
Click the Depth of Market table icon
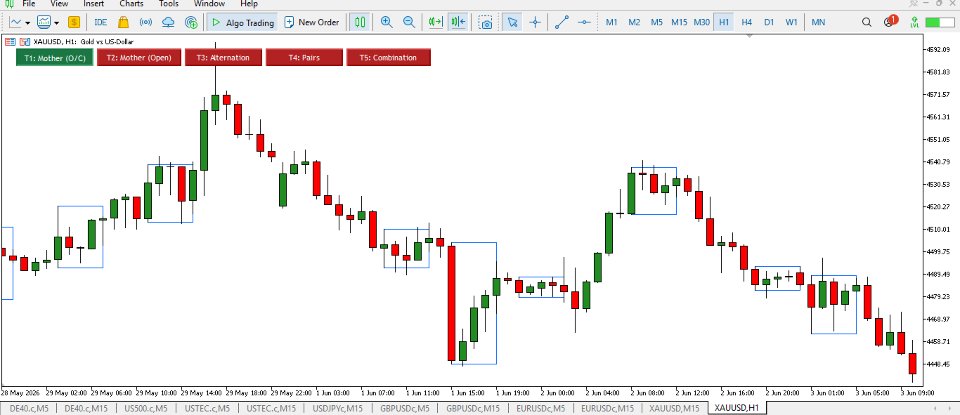click(x=10, y=42)
